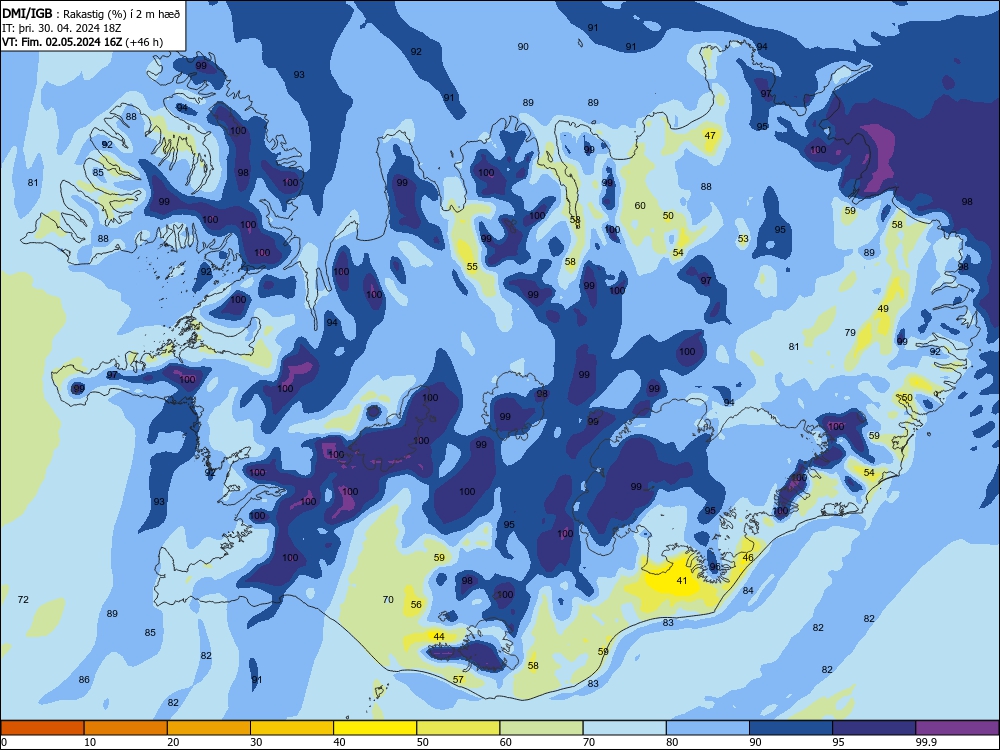Image resolution: width=1000 pixels, height=750 pixels.
Task: Click the map value '53'
Action: click(x=743, y=239)
